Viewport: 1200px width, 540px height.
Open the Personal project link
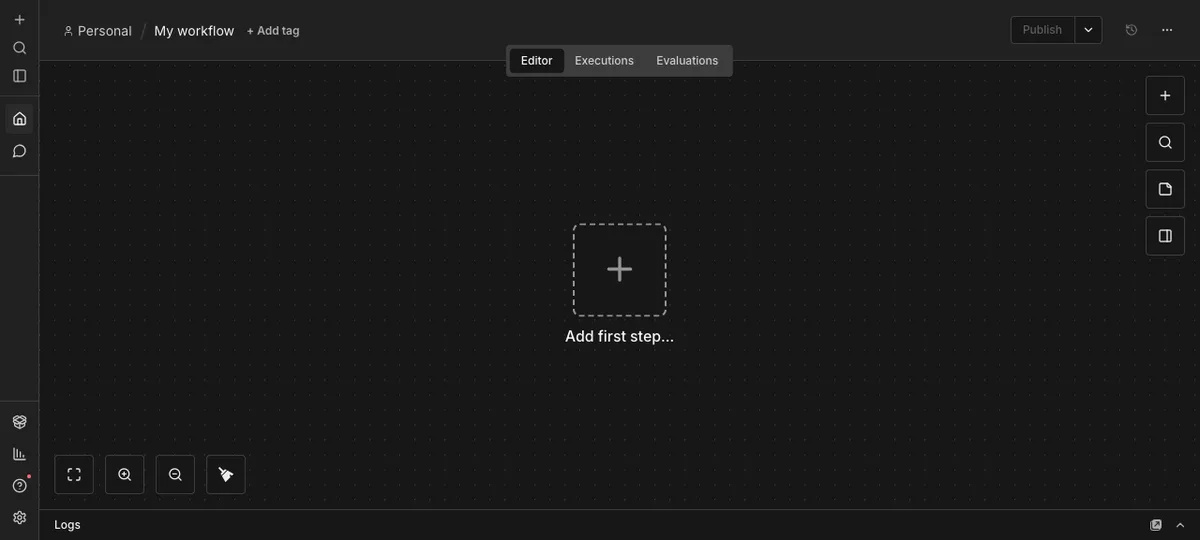(97, 31)
